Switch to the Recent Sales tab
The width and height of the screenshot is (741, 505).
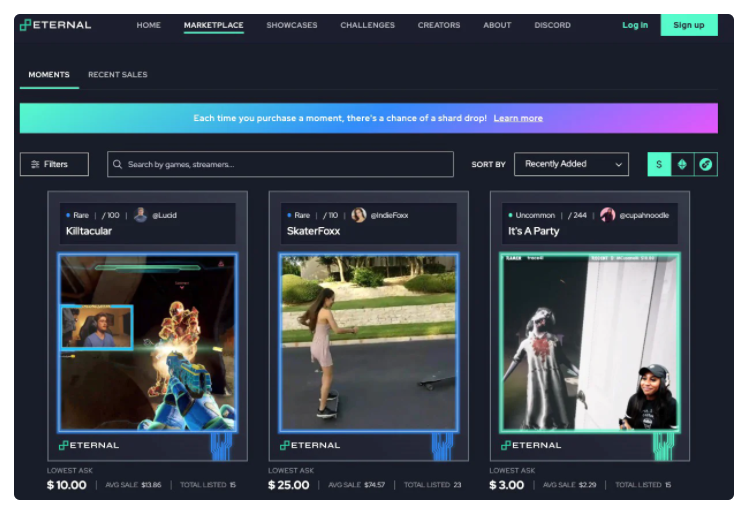coord(117,75)
